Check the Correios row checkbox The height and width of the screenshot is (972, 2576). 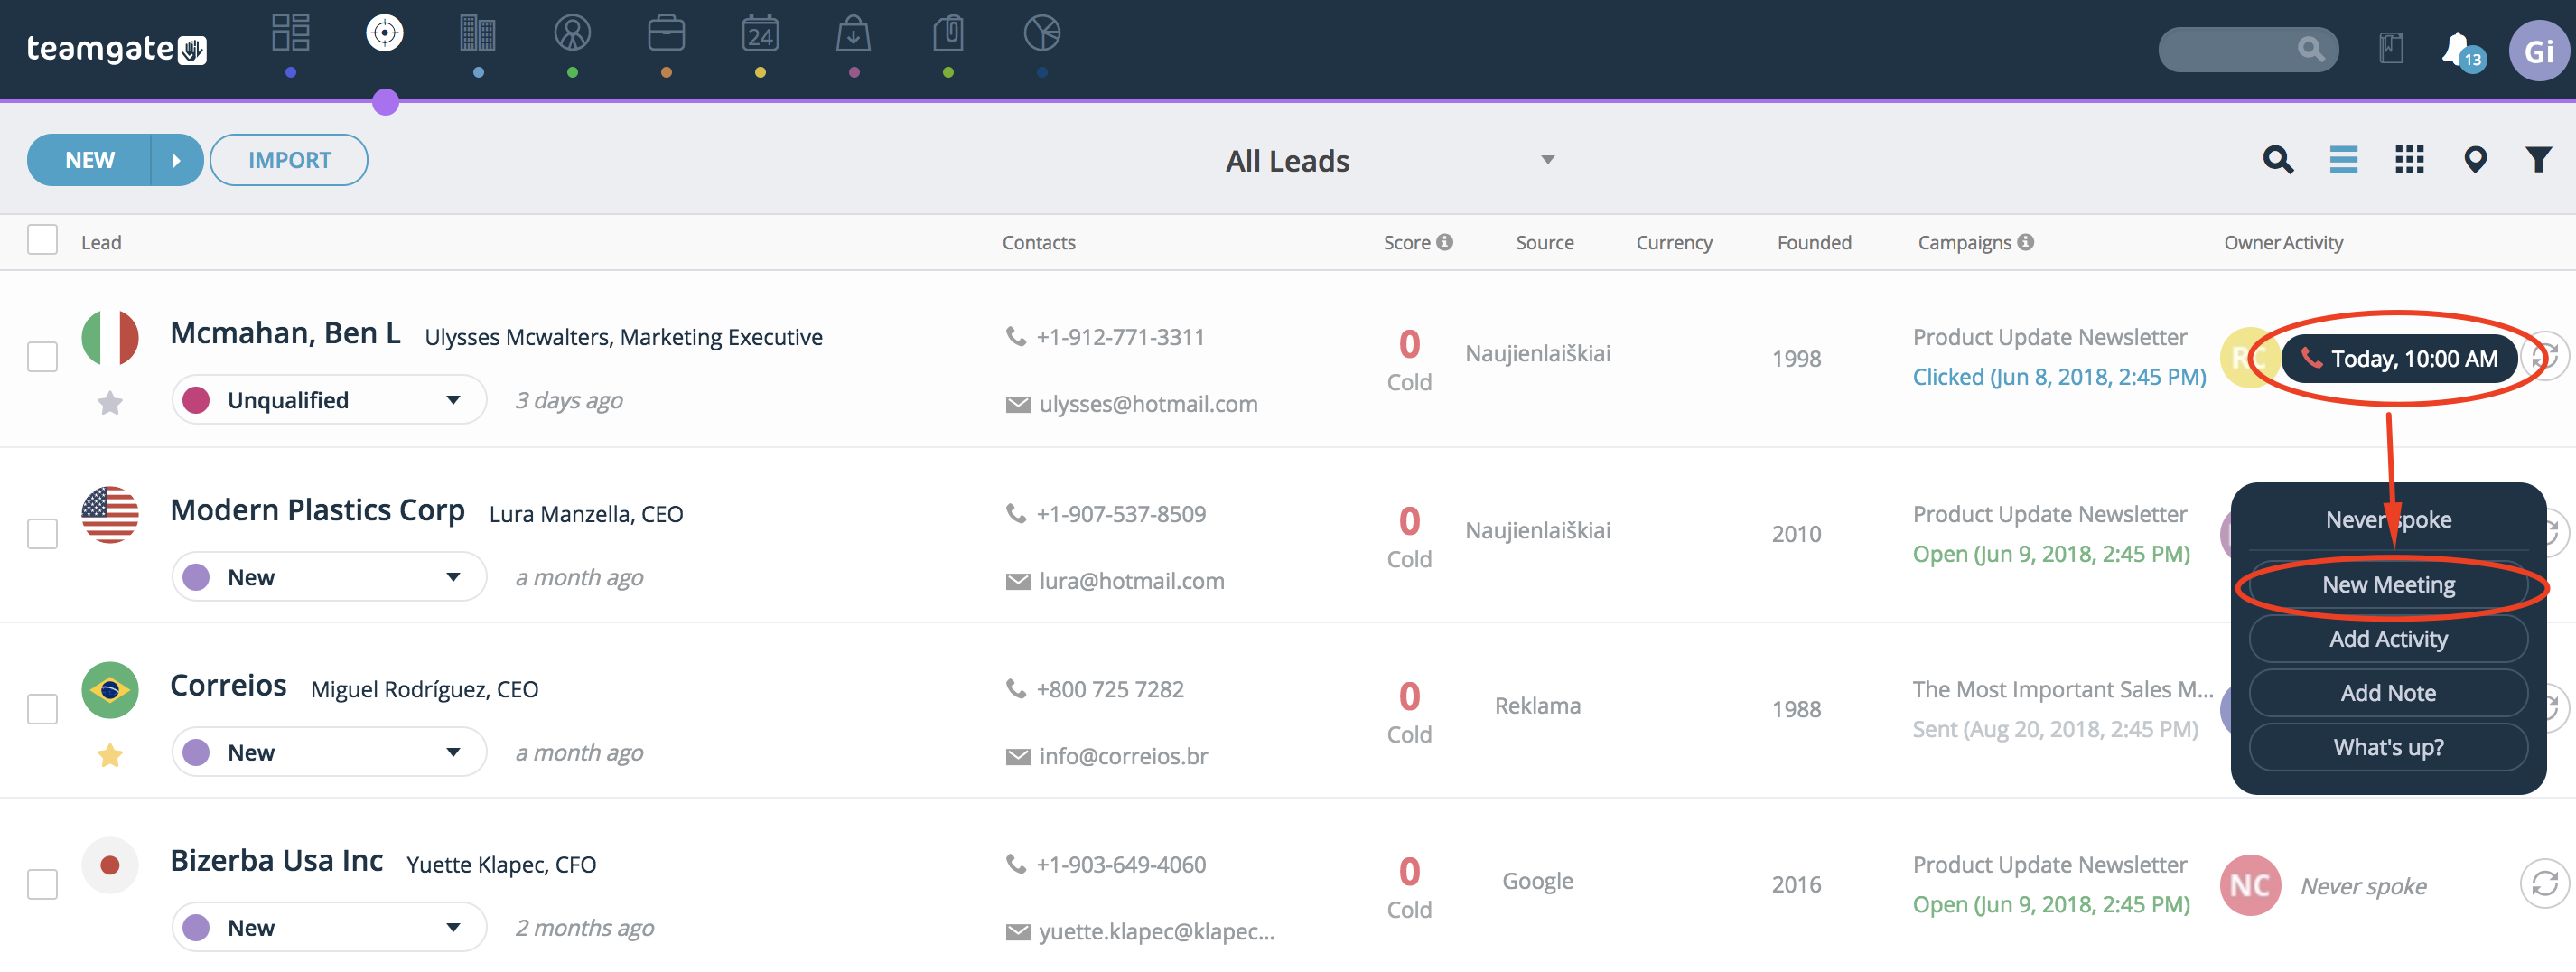click(42, 709)
